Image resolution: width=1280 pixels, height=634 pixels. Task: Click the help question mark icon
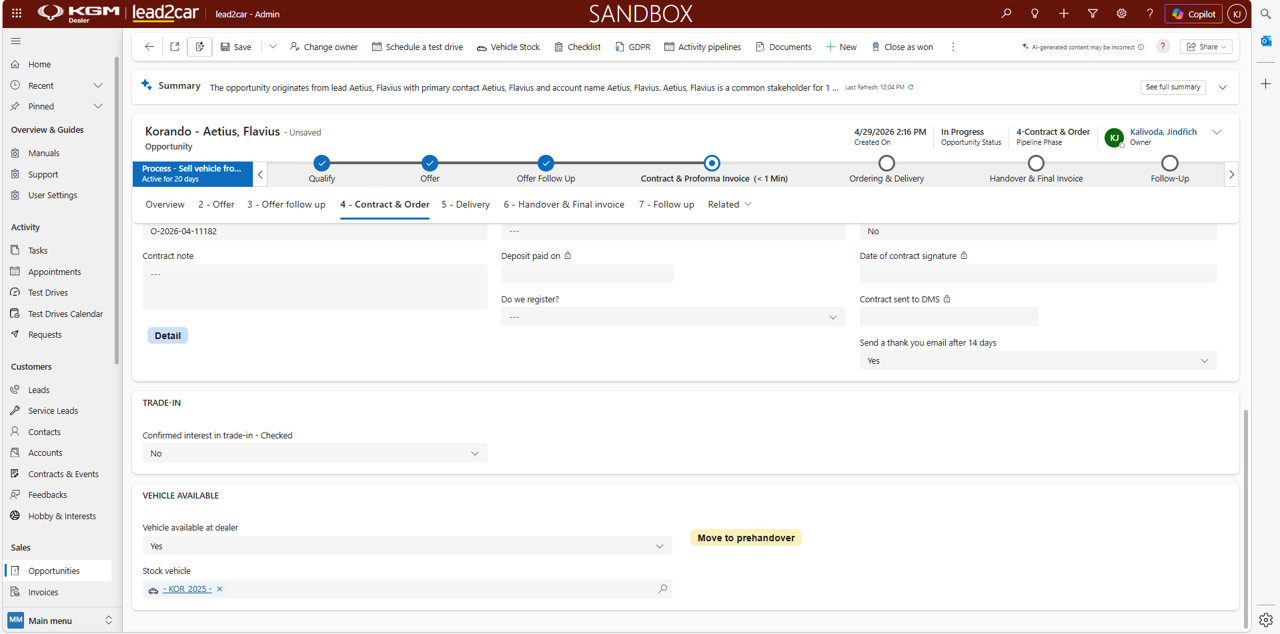tap(1150, 14)
